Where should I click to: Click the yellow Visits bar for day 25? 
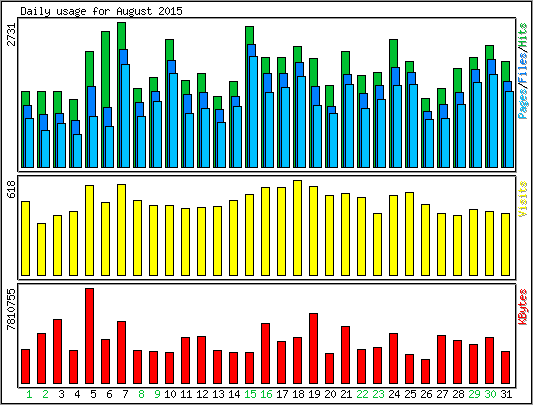409,234
